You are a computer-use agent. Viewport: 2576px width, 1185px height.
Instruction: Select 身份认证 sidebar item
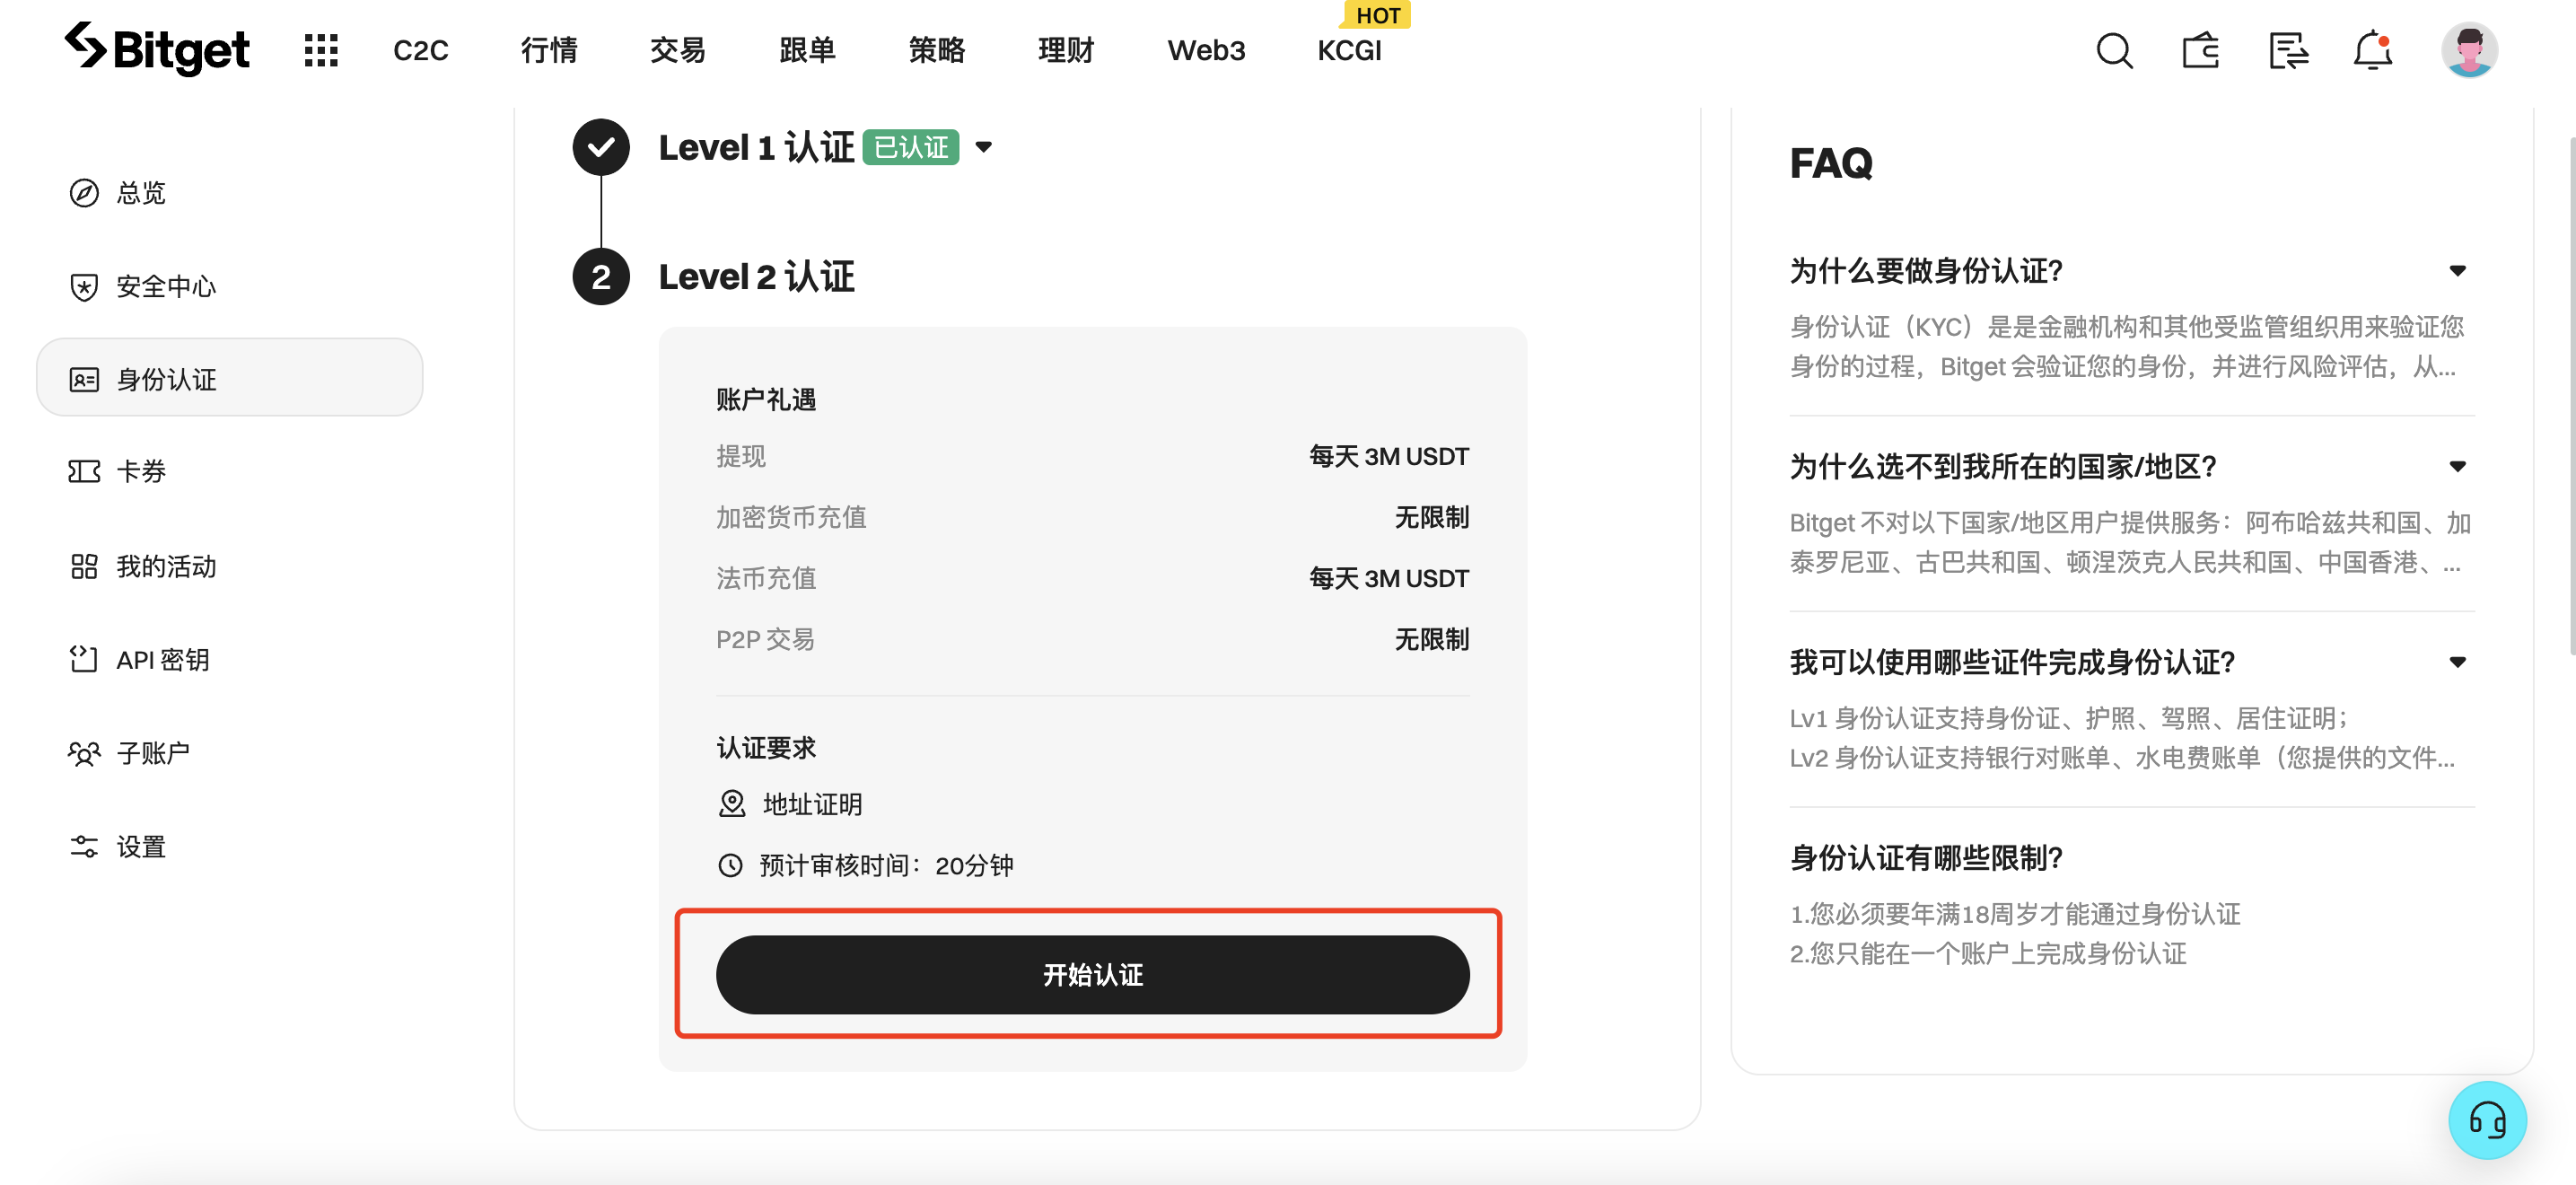coord(230,378)
